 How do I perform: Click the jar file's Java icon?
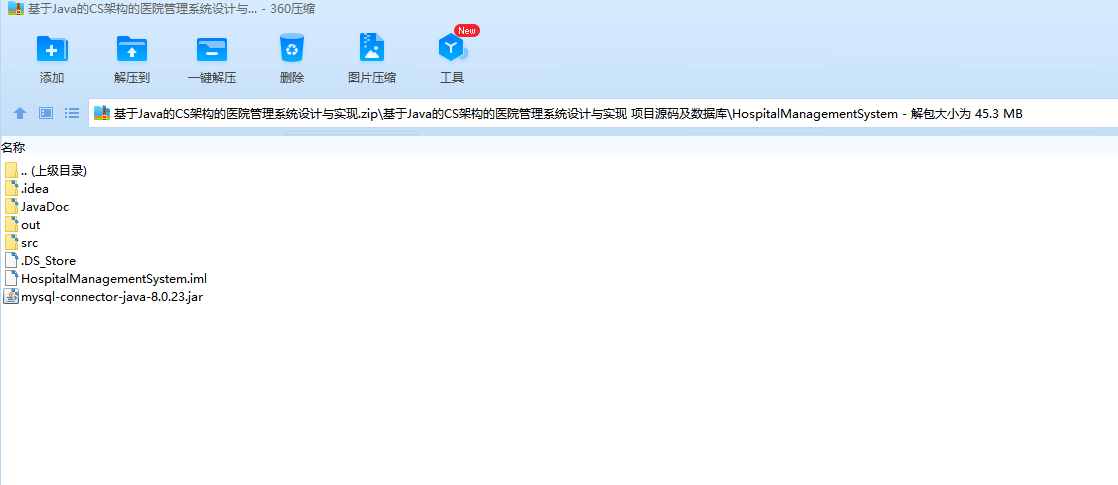(11, 296)
